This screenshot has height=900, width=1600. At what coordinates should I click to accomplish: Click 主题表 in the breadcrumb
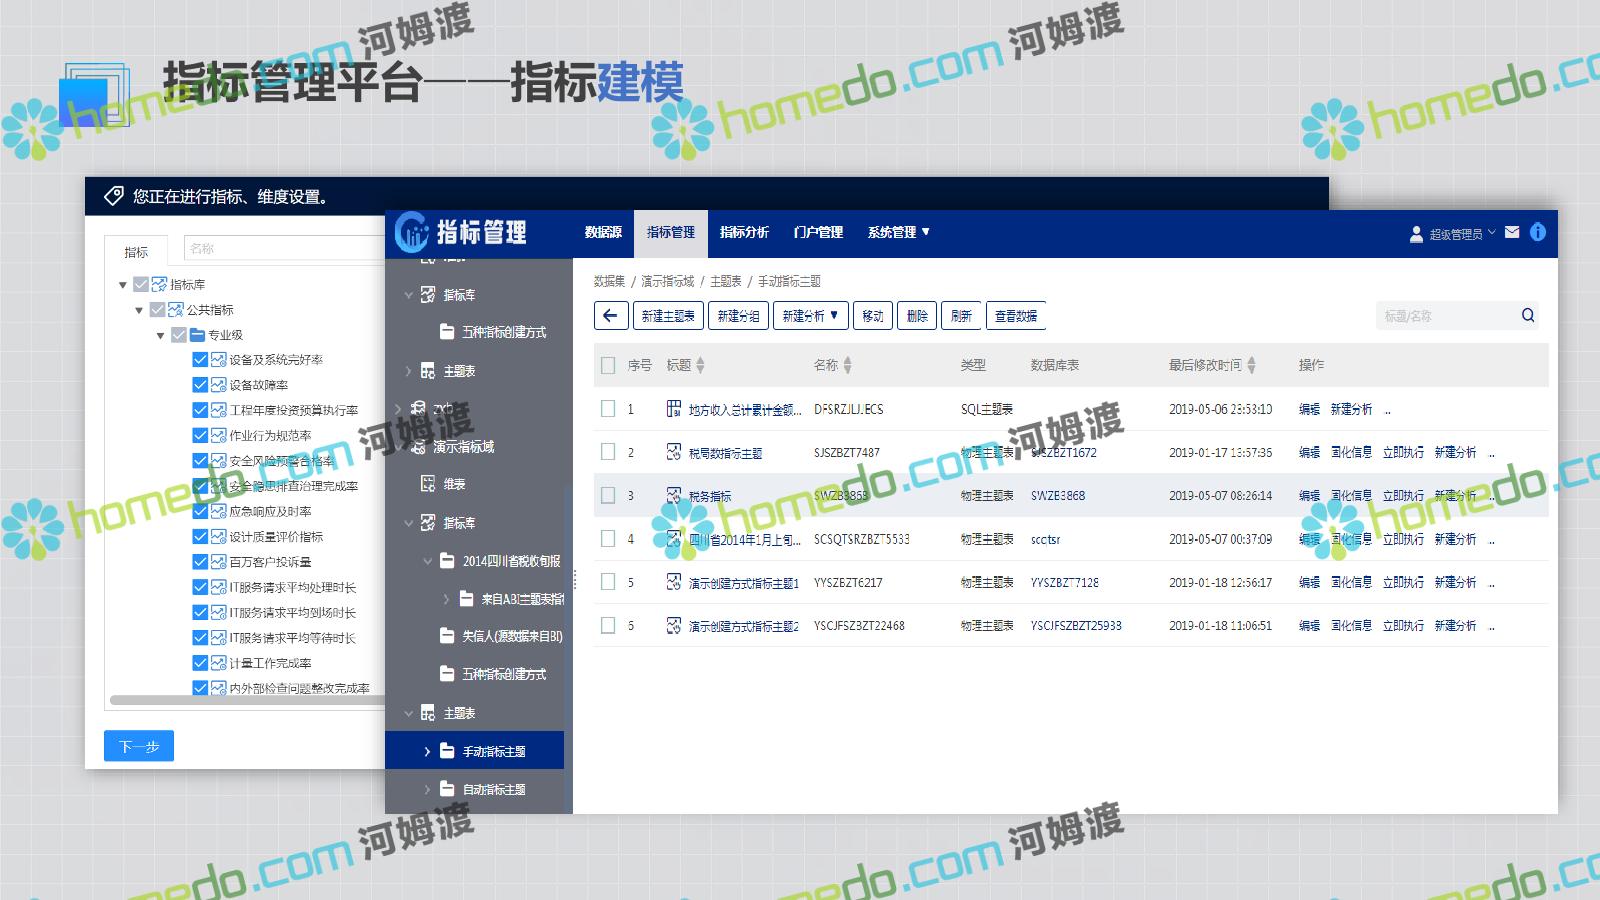pos(726,281)
